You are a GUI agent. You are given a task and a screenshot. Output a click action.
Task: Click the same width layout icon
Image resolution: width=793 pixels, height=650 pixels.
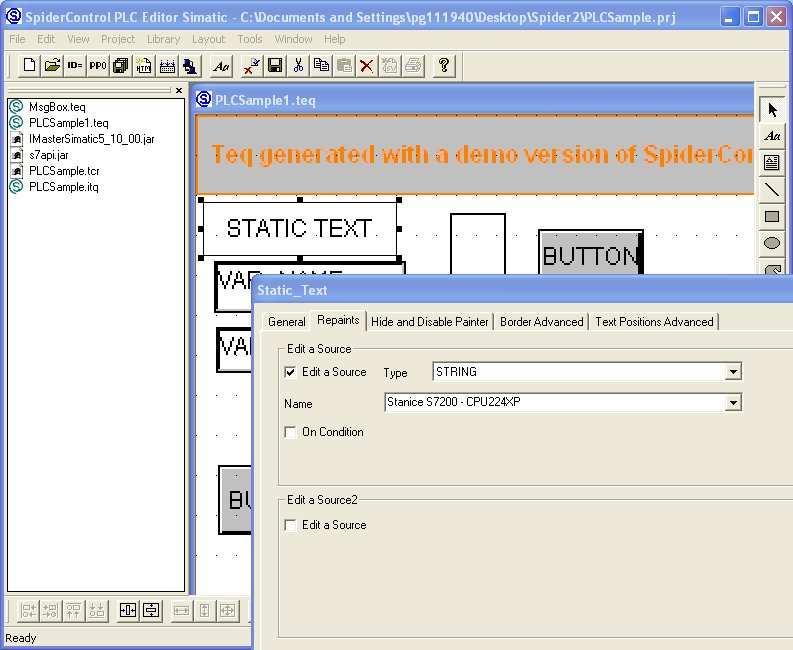pyautogui.click(x=181, y=611)
